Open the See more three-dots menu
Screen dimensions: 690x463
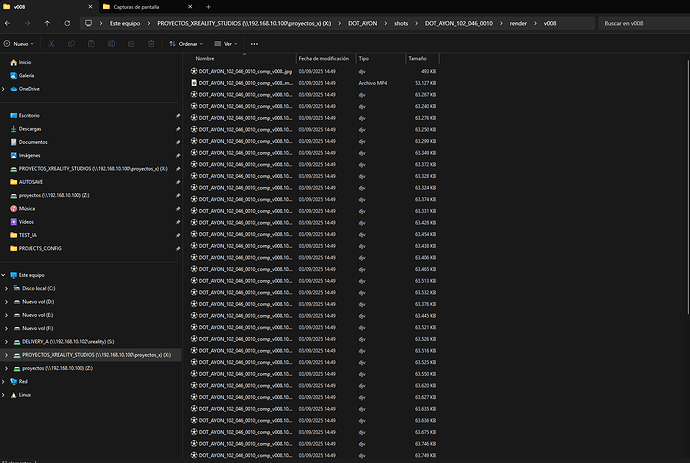[253, 44]
